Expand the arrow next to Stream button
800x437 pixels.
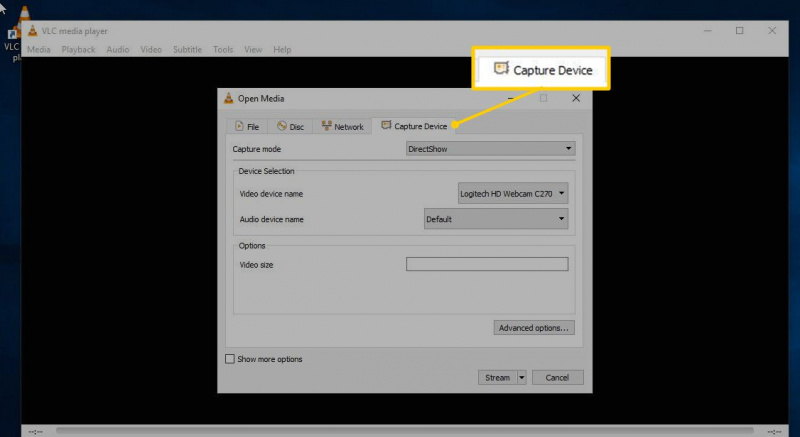(521, 378)
